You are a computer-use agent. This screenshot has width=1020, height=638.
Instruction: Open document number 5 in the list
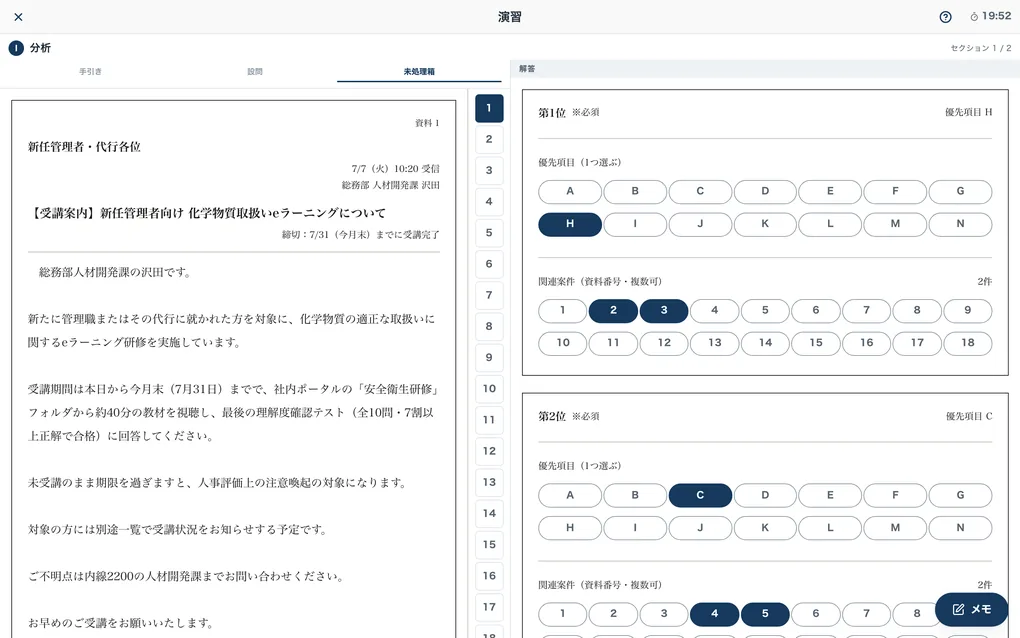(x=489, y=233)
